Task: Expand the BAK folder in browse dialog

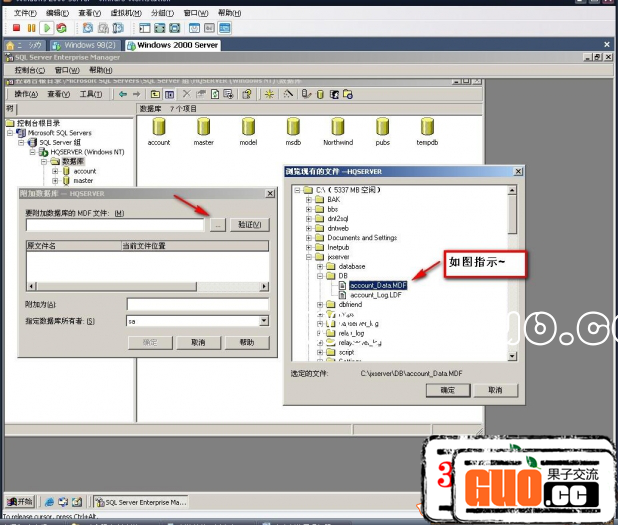Action: click(309, 199)
